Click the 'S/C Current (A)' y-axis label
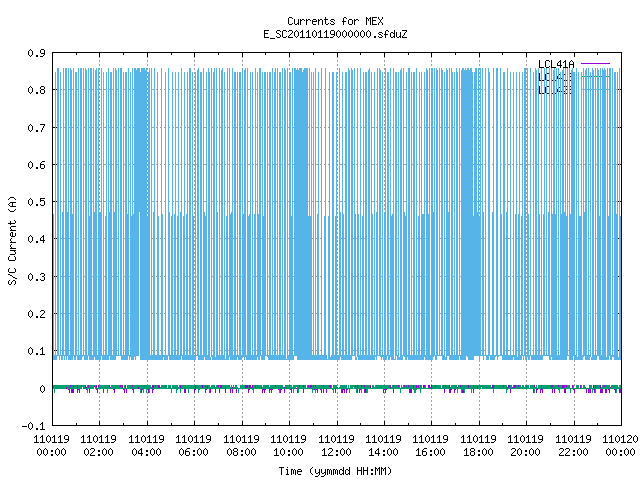This screenshot has height=480, width=640. pyautogui.click(x=13, y=240)
